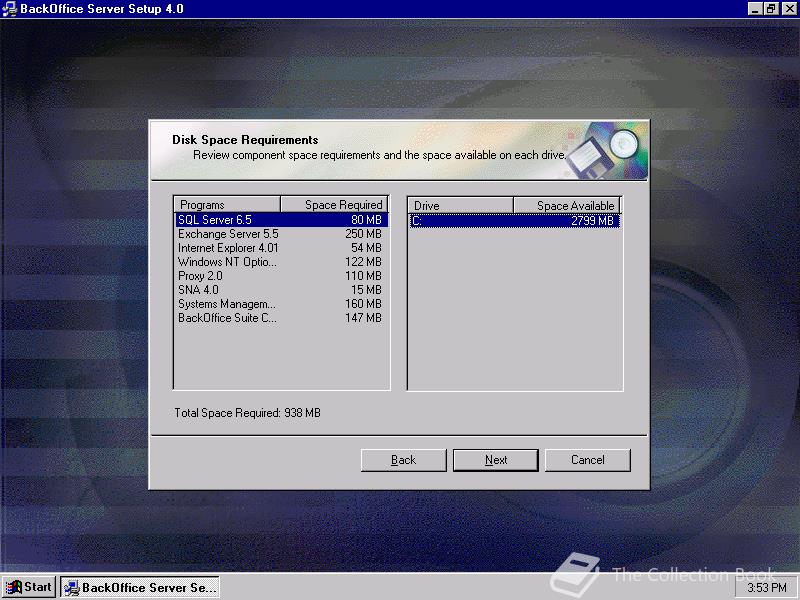Image resolution: width=800 pixels, height=600 pixels.
Task: Click the 3:53 PM clock in system tray
Action: [767, 588]
